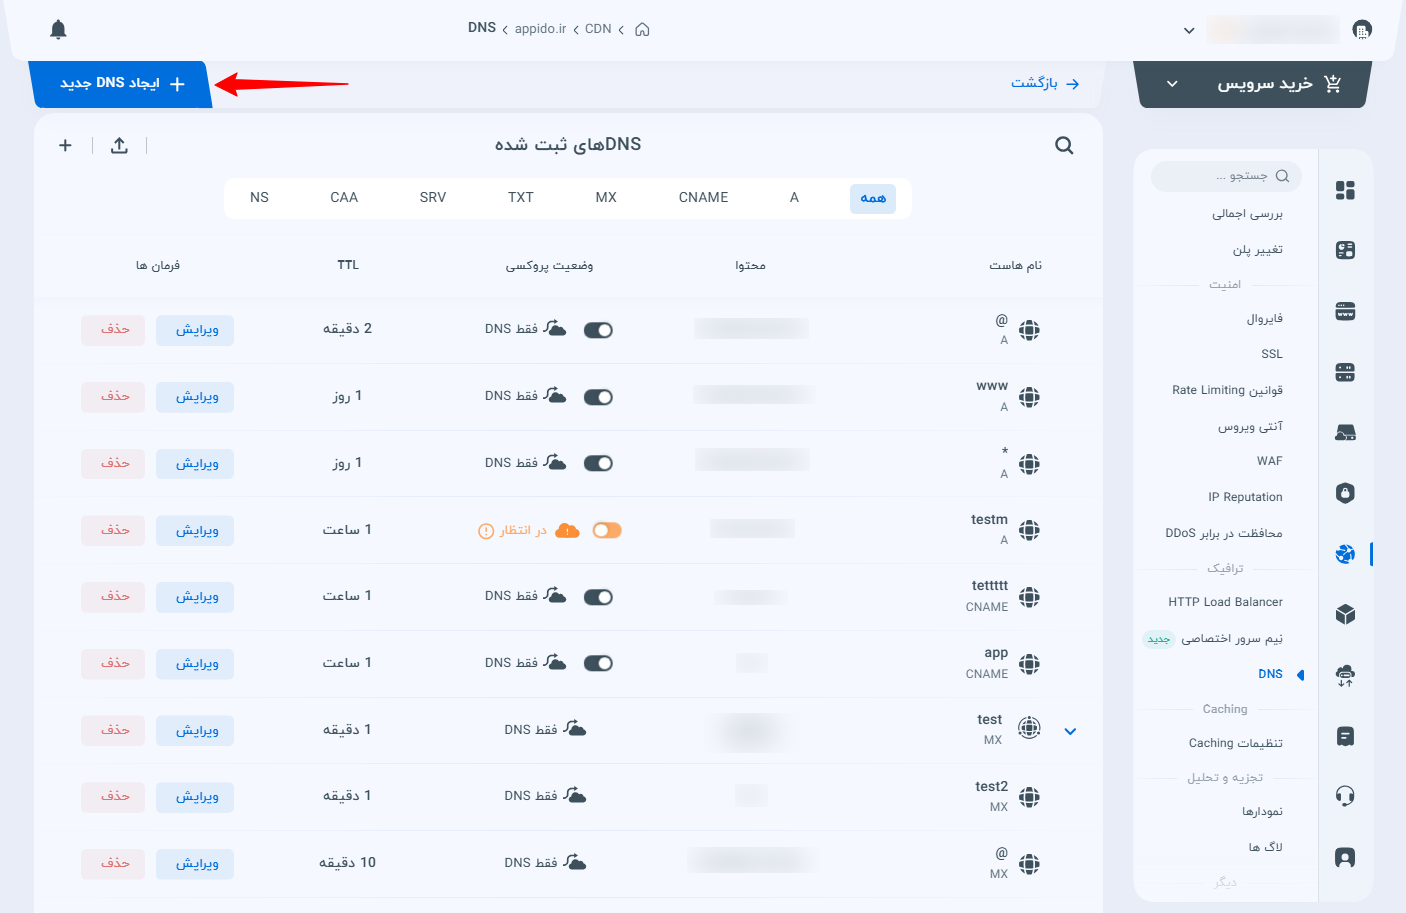Click the بازگشت back link

1045,83
